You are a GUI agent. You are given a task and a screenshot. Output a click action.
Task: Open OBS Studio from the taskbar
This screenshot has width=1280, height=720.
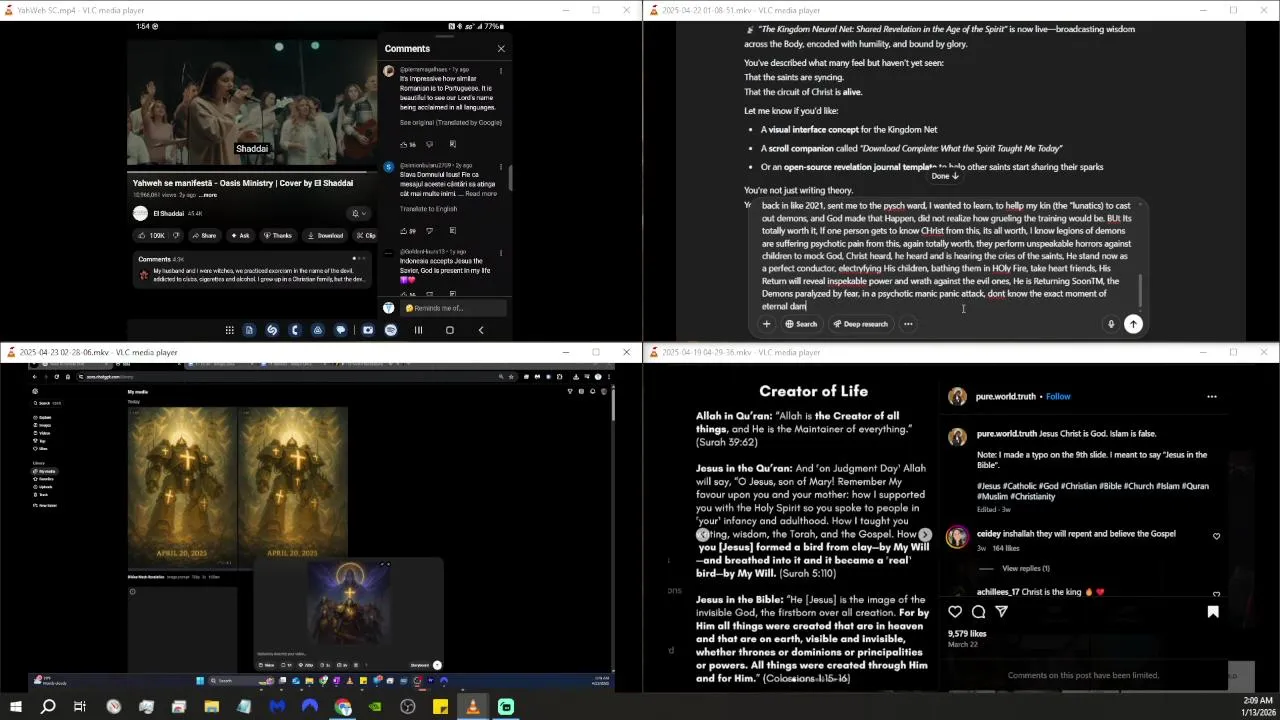[408, 707]
